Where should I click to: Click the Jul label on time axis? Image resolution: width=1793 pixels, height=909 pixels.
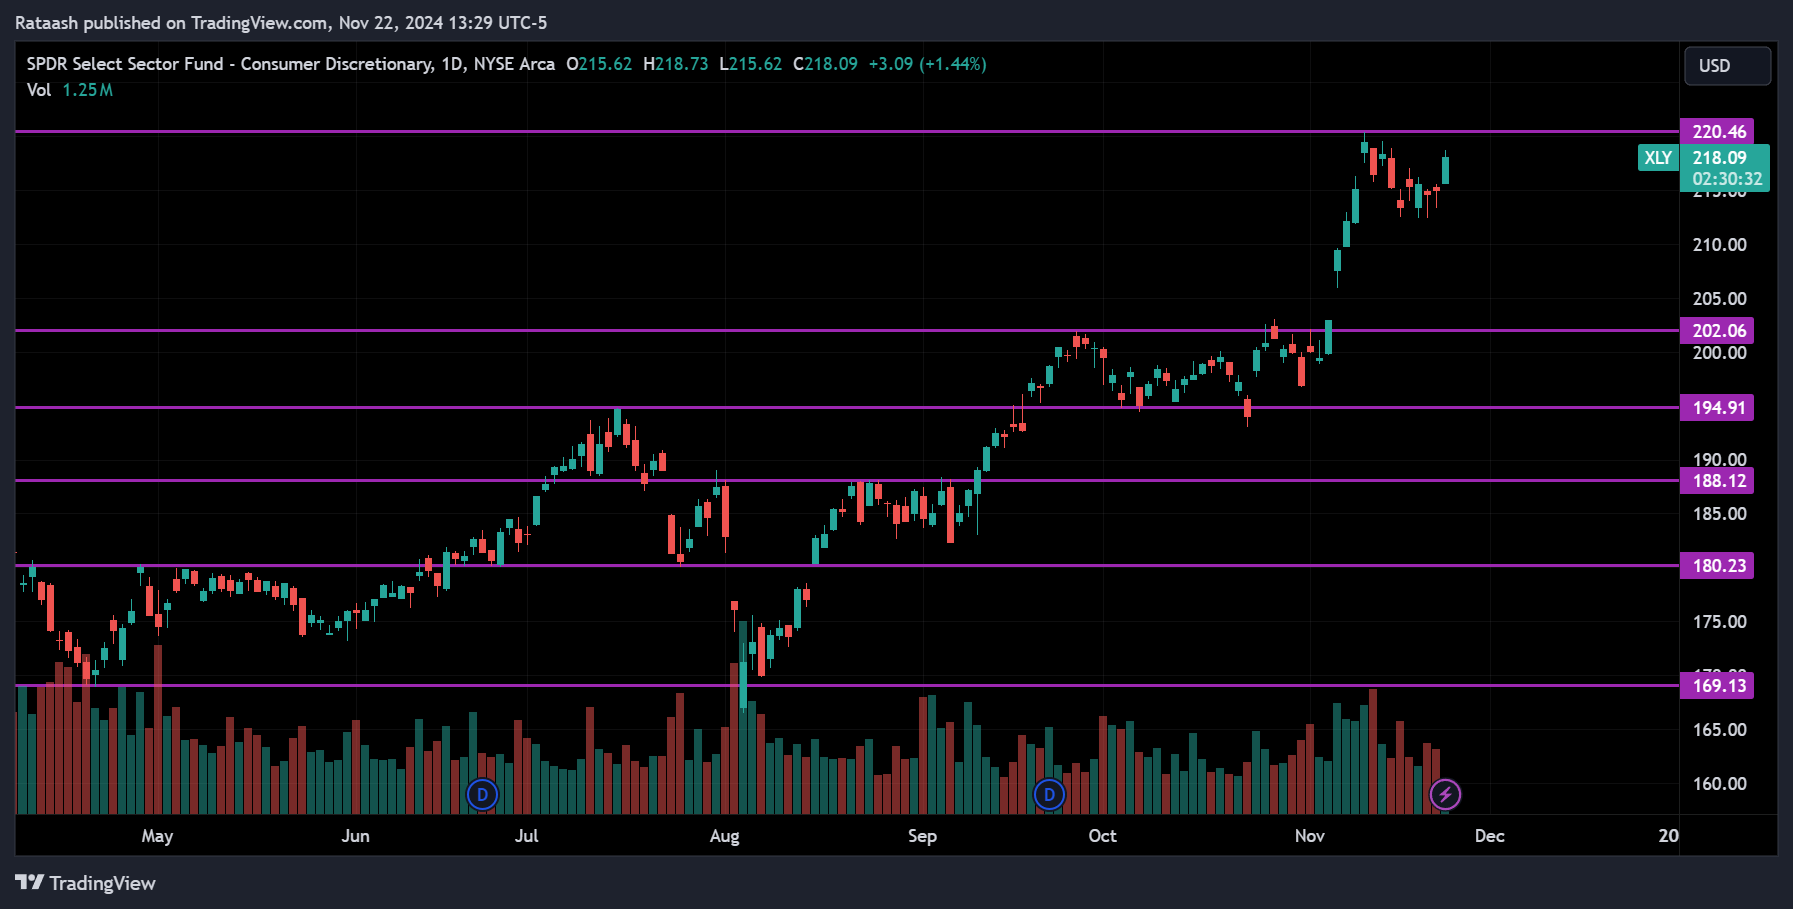pos(526,836)
